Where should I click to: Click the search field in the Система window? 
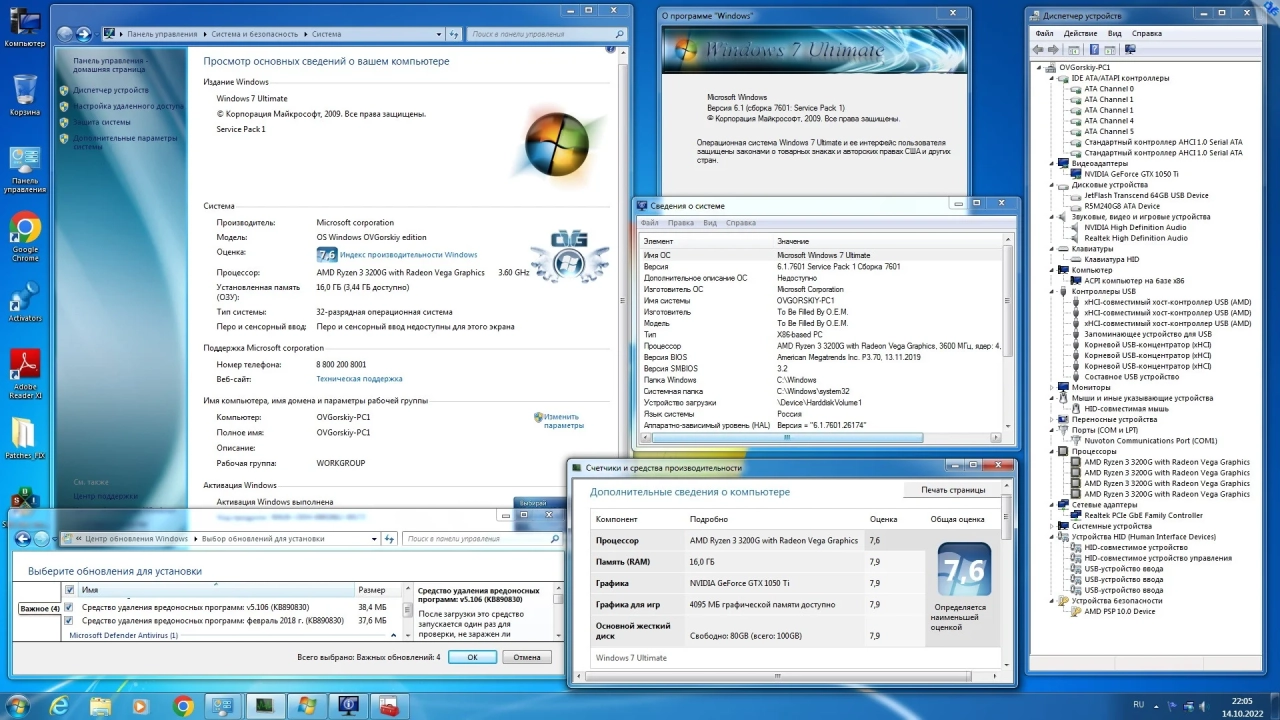click(x=547, y=34)
